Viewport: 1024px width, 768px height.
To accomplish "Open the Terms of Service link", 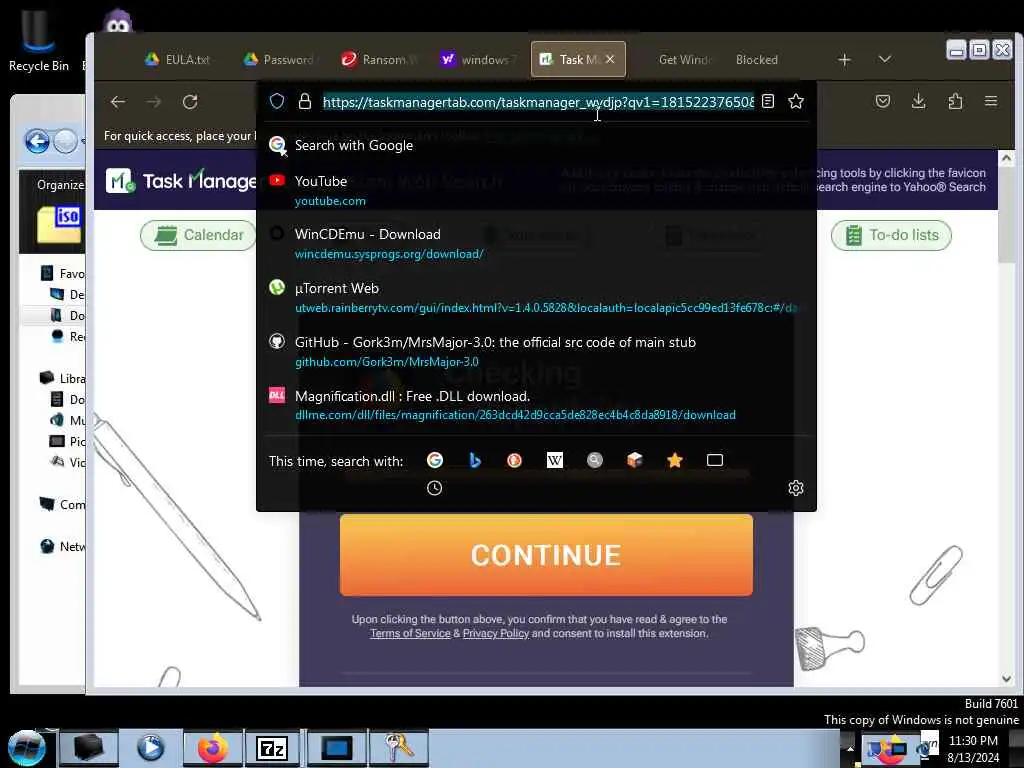I will [410, 633].
